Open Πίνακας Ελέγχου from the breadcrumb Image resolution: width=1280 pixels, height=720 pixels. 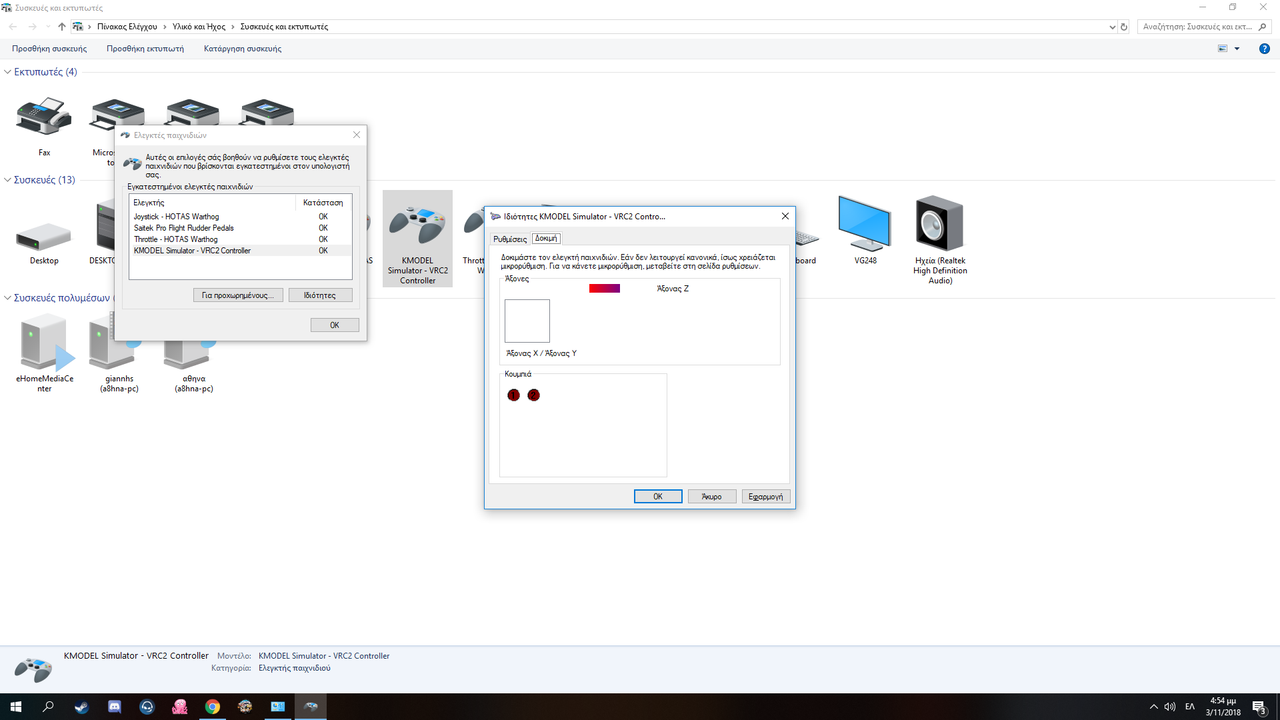pos(127,27)
